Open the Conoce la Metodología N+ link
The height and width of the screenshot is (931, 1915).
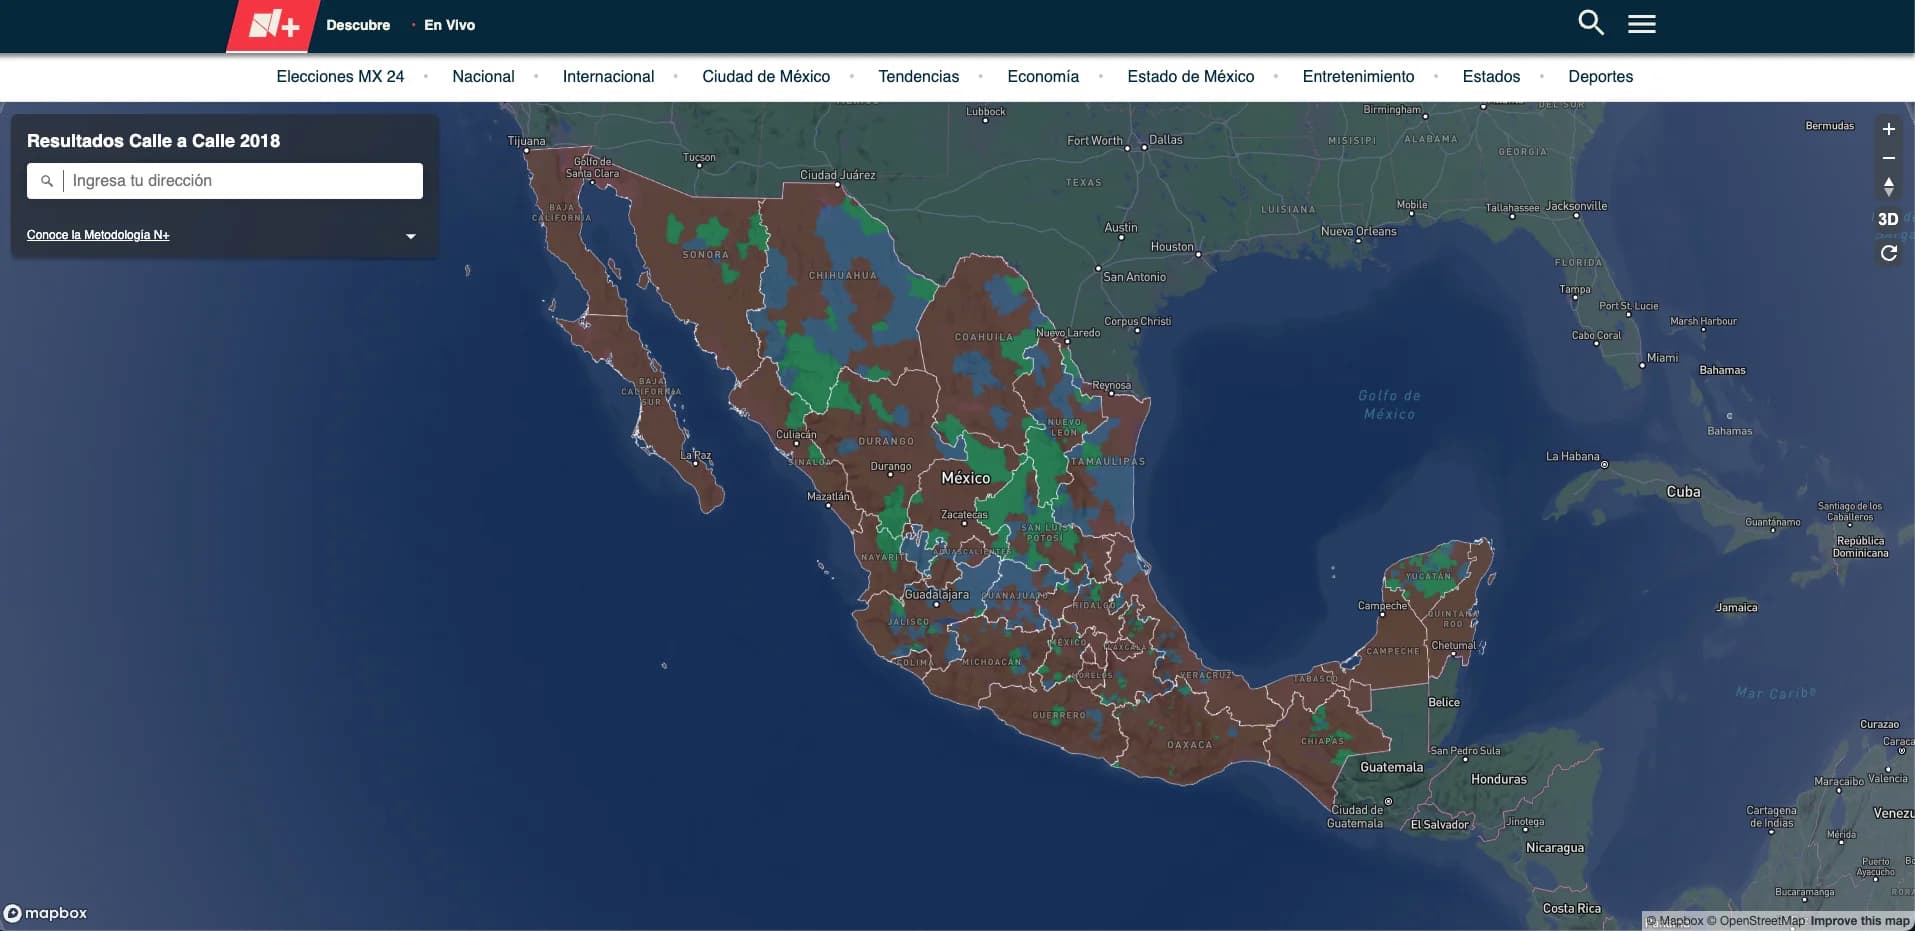coord(97,234)
